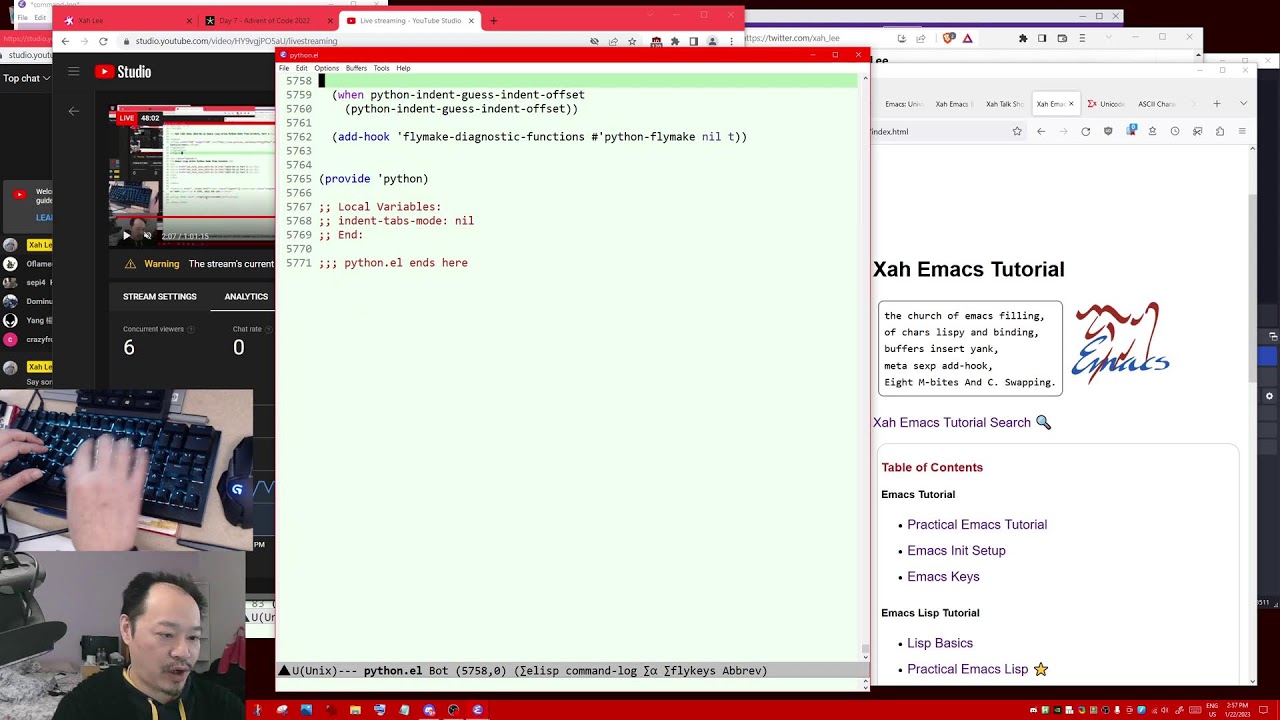Image resolution: width=1280 pixels, height=720 pixels.
Task: Click the stream preview thumbnail
Action: [192, 175]
